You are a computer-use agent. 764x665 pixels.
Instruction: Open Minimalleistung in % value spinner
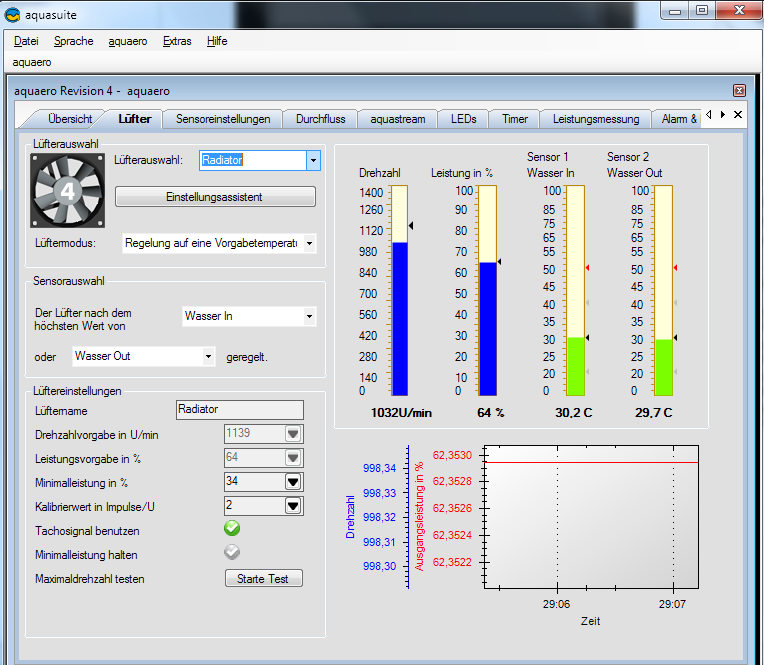[293, 482]
